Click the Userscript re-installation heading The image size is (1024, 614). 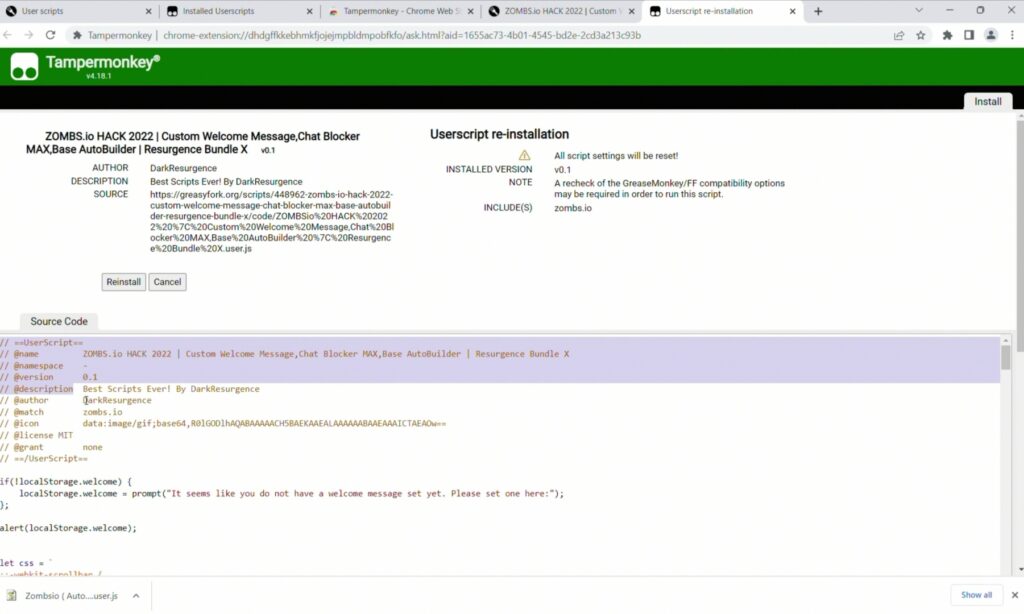pyautogui.click(x=499, y=134)
